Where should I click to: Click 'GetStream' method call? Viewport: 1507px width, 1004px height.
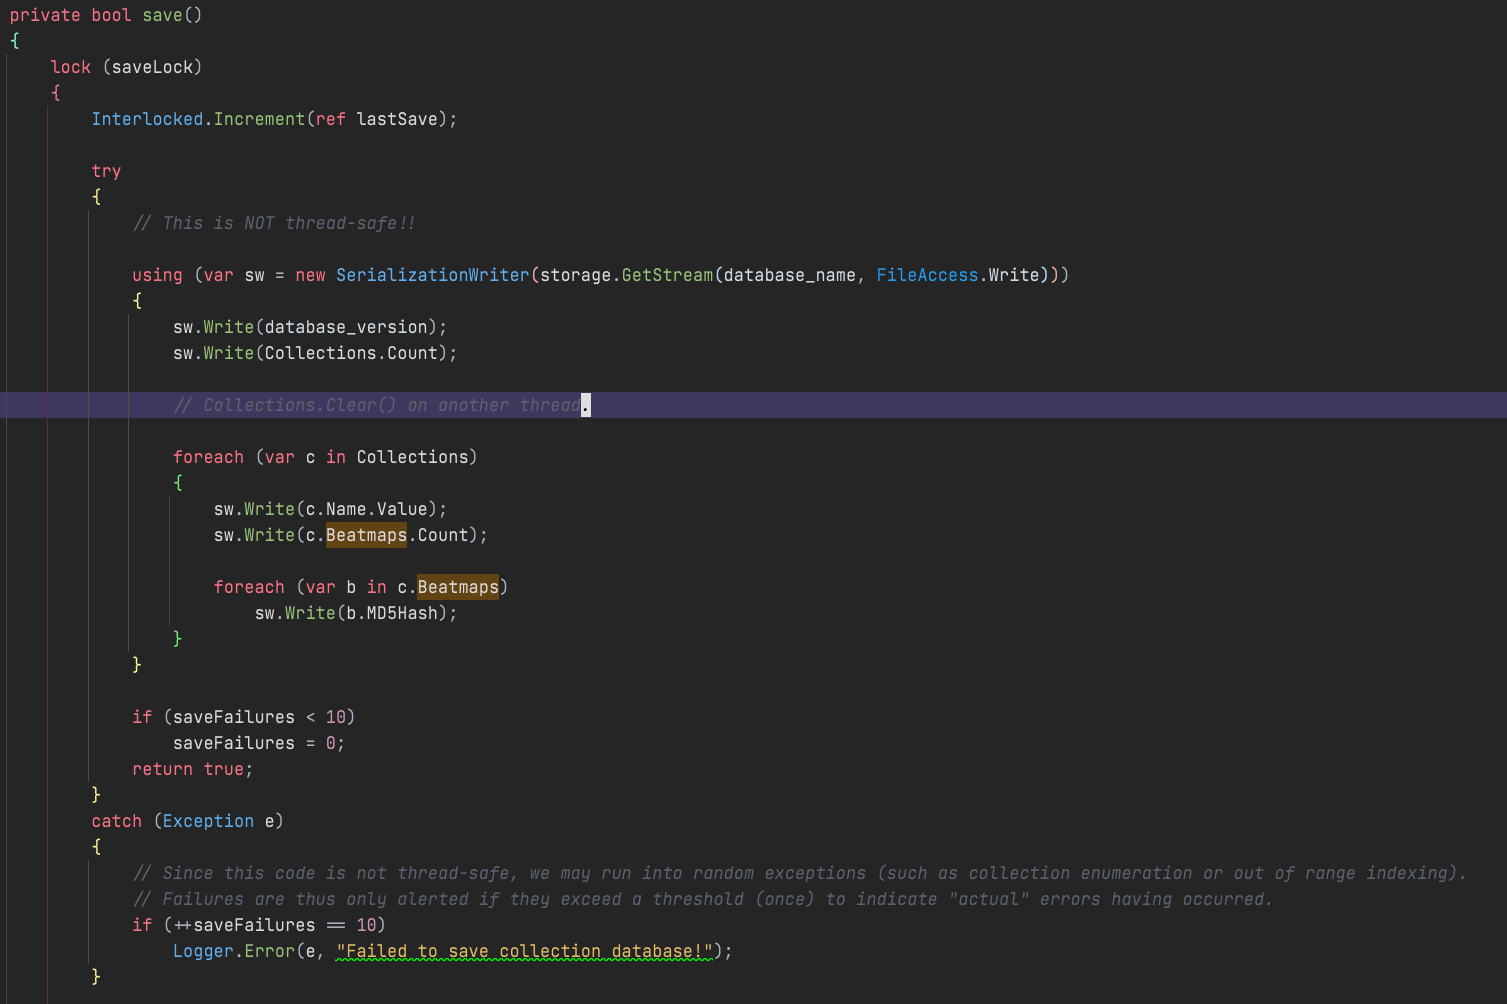(667, 275)
